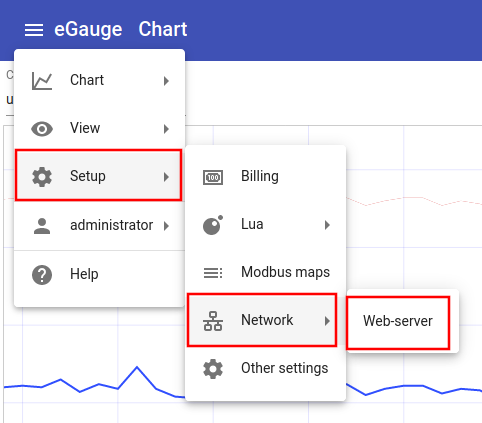Click the Chart line-graph icon

pyautogui.click(x=42, y=81)
